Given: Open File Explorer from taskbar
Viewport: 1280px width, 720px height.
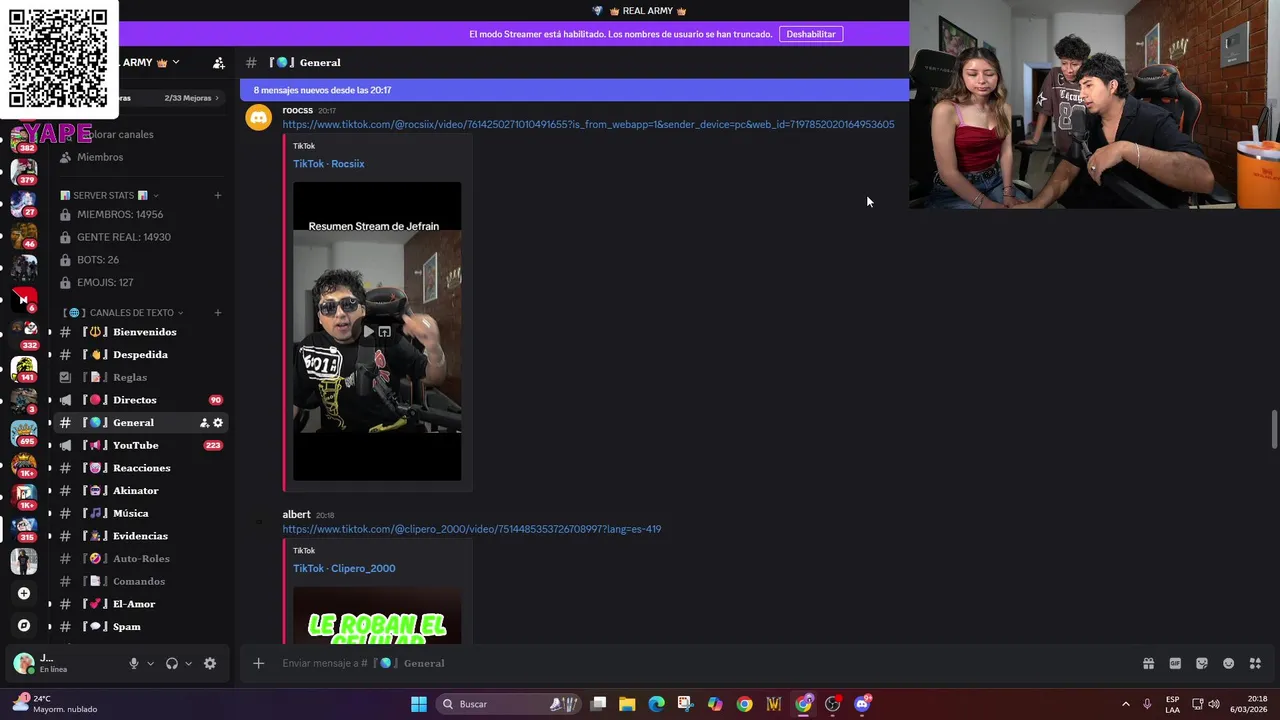Looking at the screenshot, I should tap(627, 704).
